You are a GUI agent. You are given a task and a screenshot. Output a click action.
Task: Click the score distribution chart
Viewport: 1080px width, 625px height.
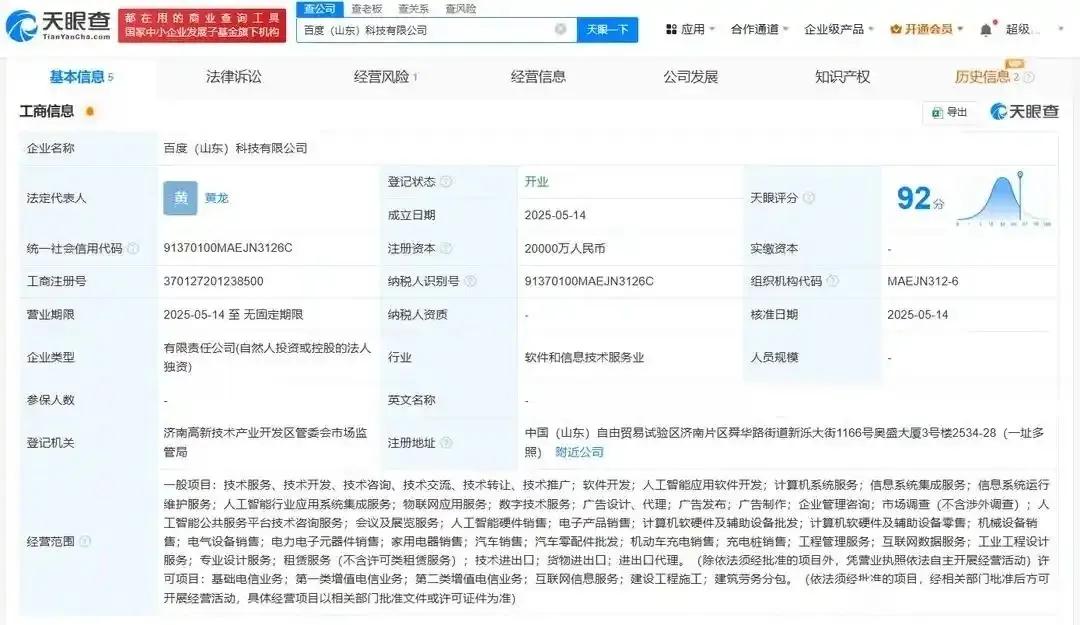point(1004,199)
